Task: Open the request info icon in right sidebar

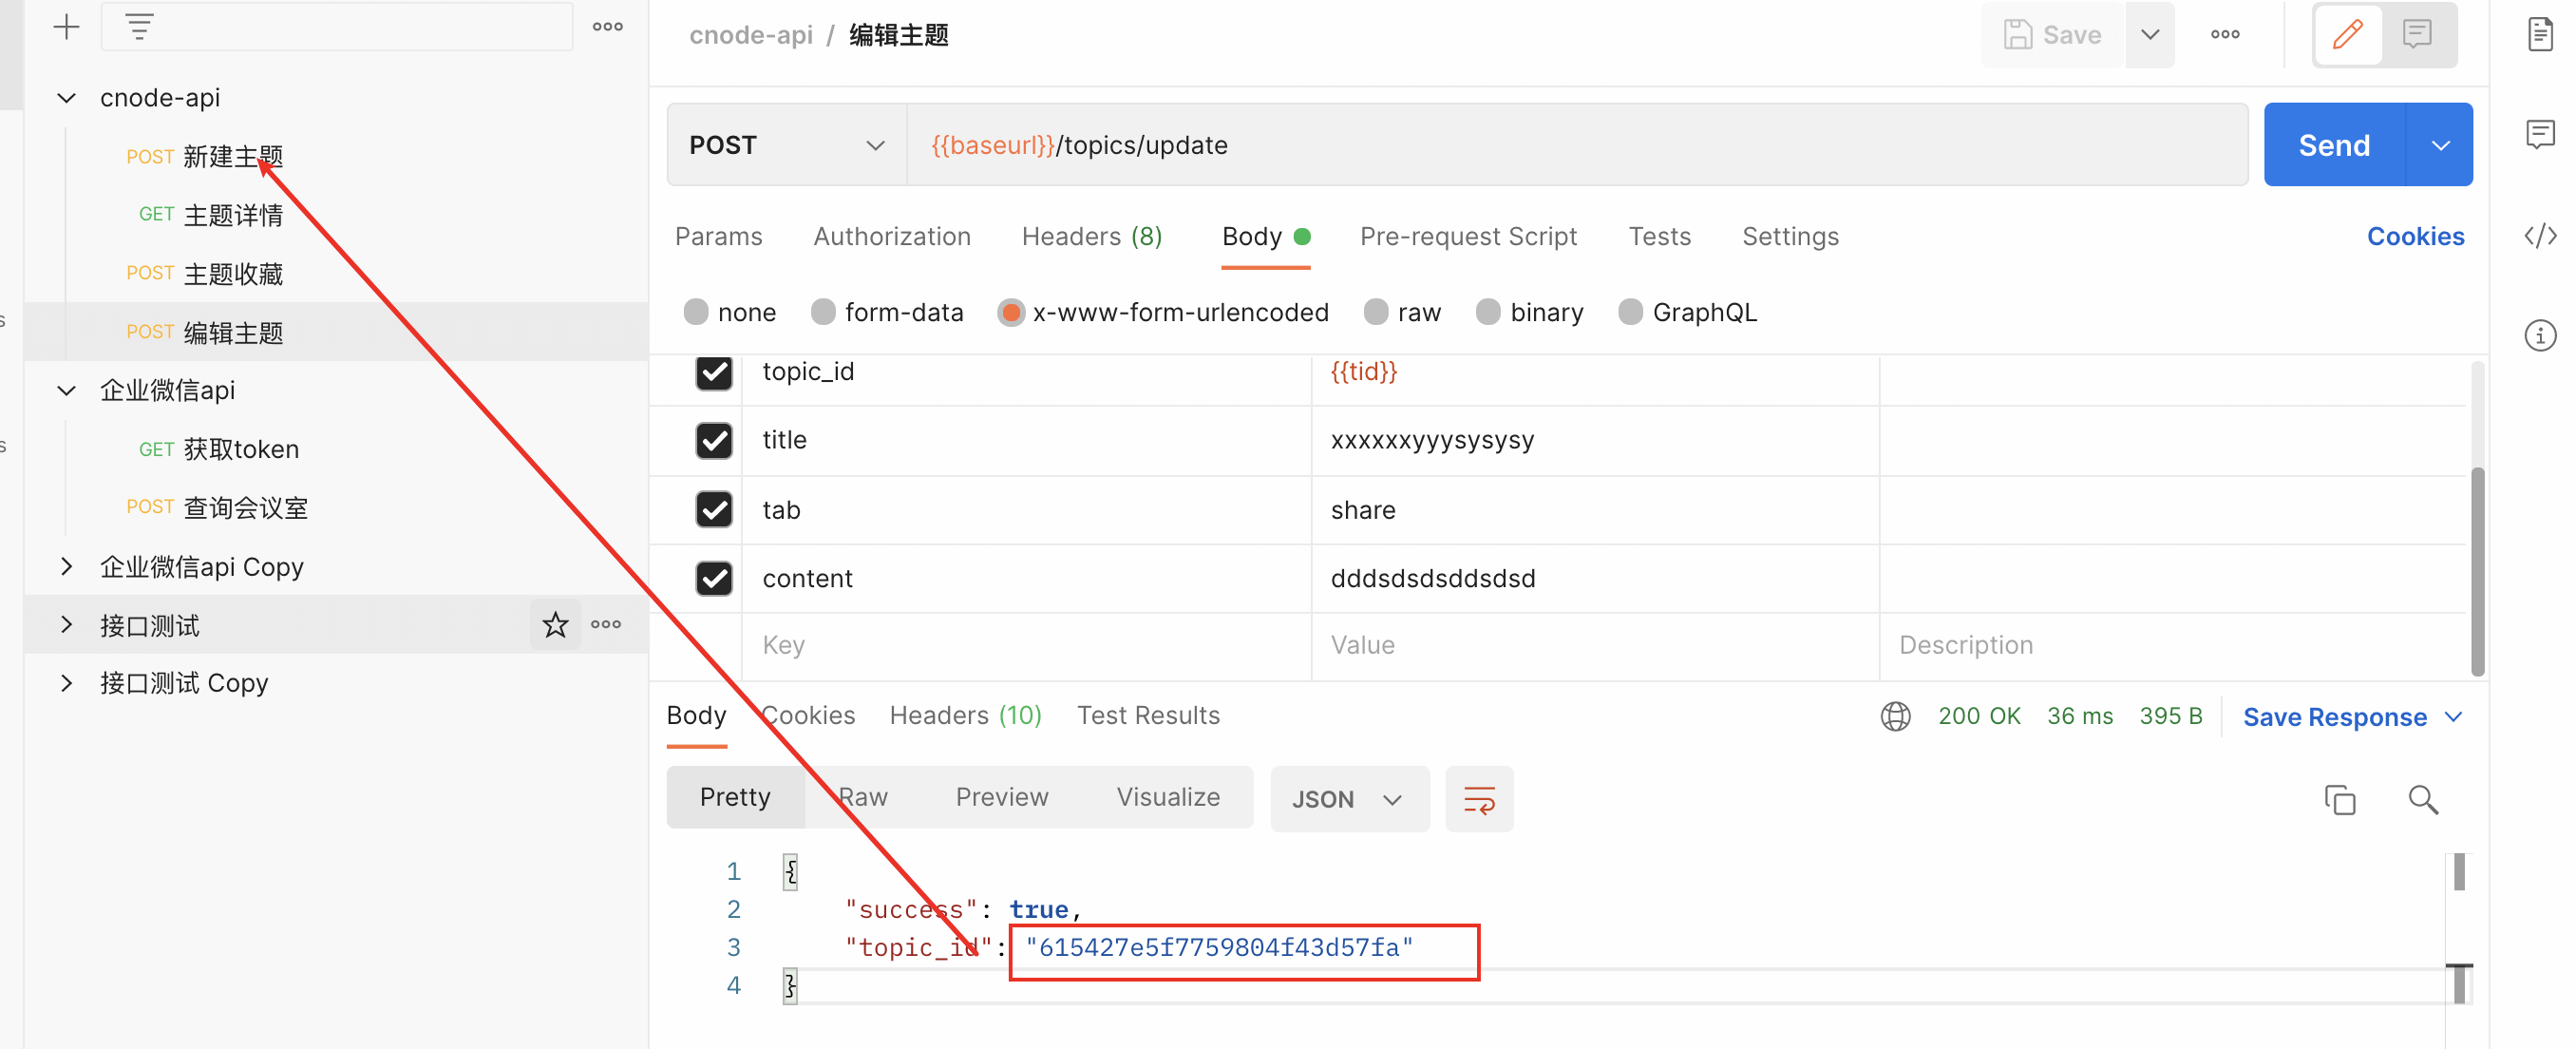Action: point(2539,336)
